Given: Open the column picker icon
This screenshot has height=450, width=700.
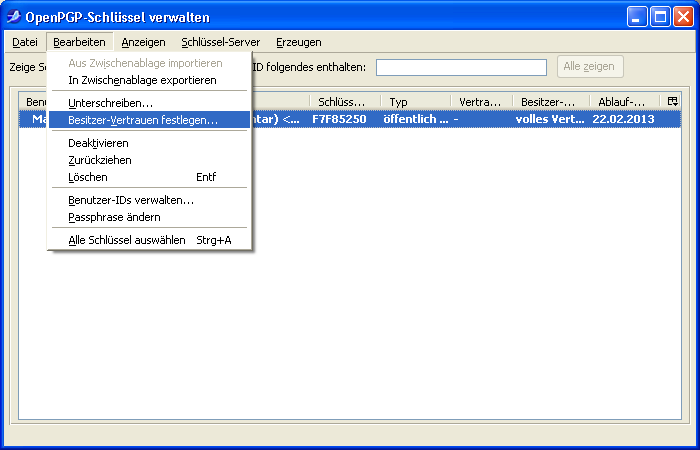Looking at the screenshot, I should (x=672, y=102).
